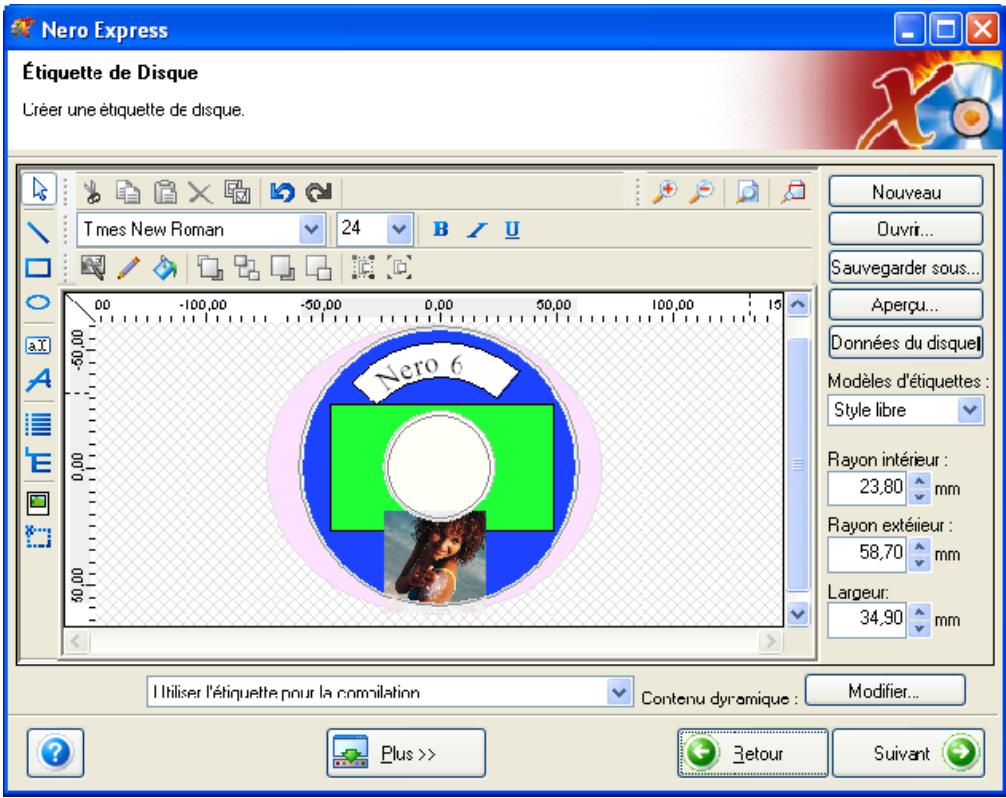Image resolution: width=1006 pixels, height=798 pixels.
Task: Click the Retour button
Action: pyautogui.click(x=753, y=753)
